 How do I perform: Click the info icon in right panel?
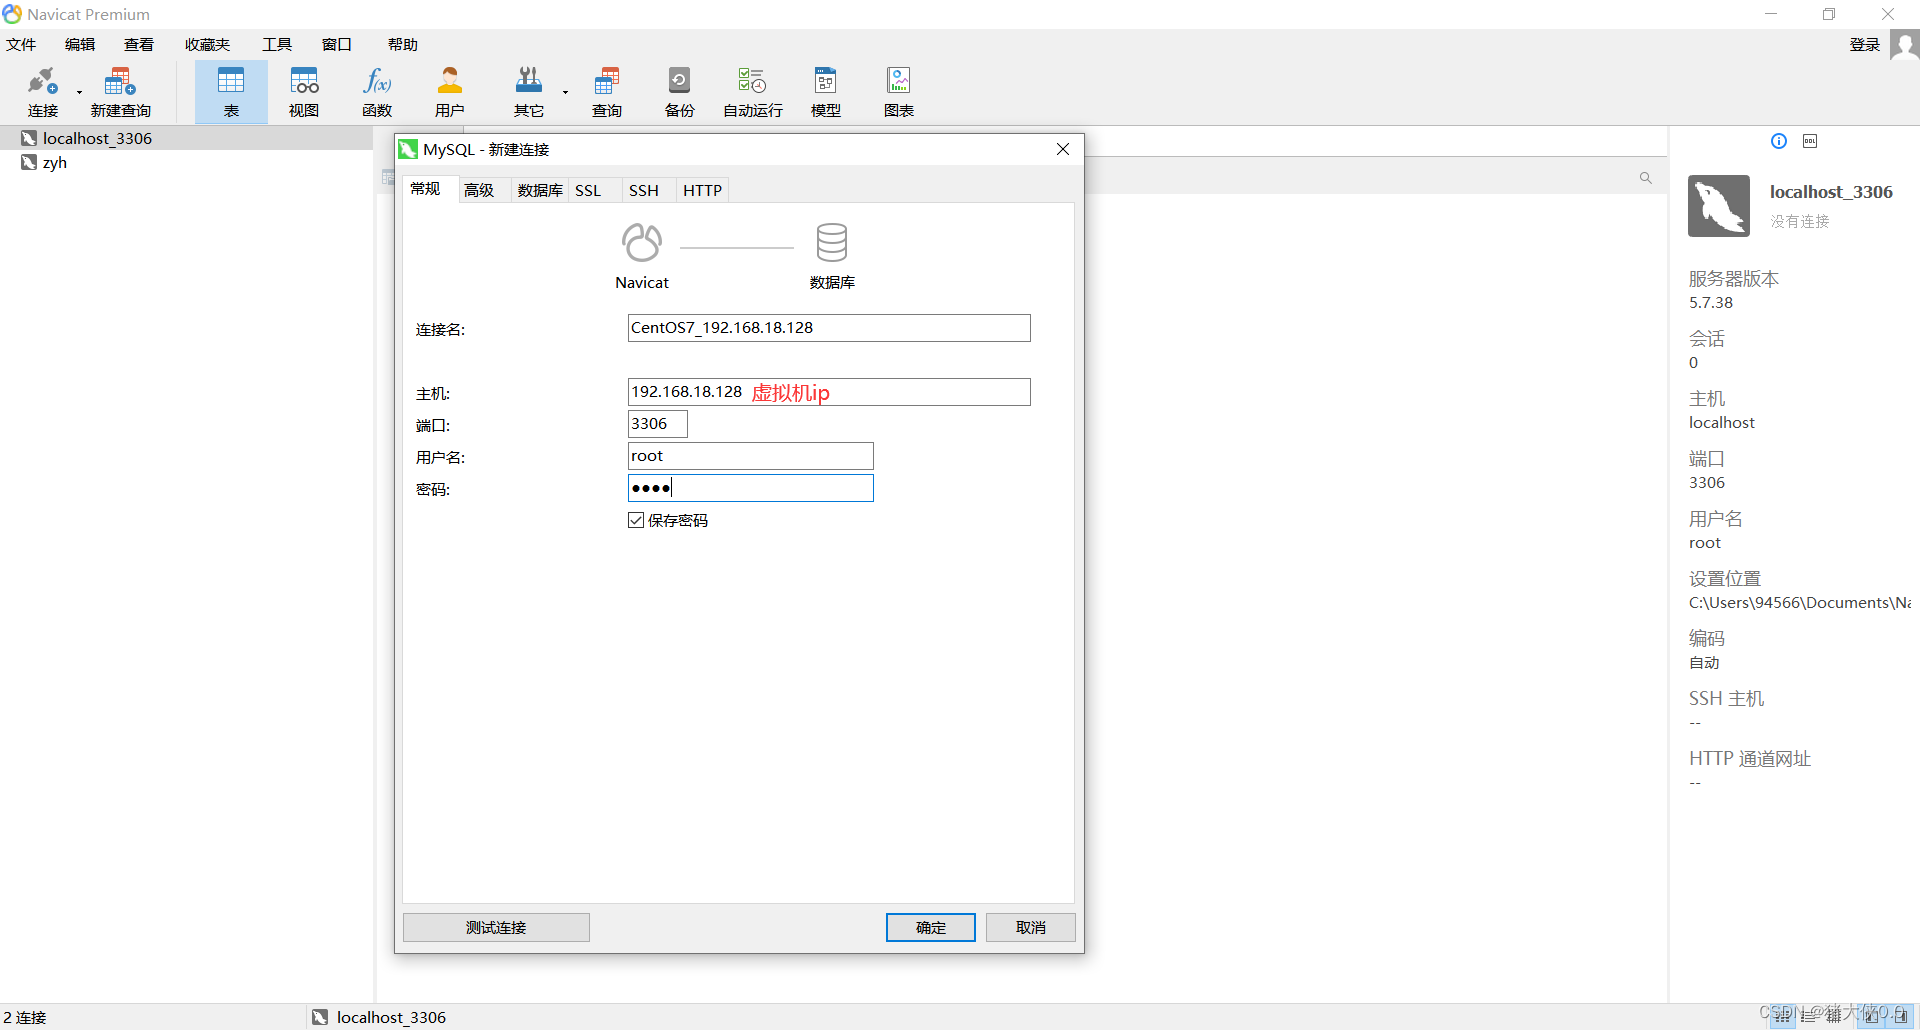click(x=1779, y=141)
